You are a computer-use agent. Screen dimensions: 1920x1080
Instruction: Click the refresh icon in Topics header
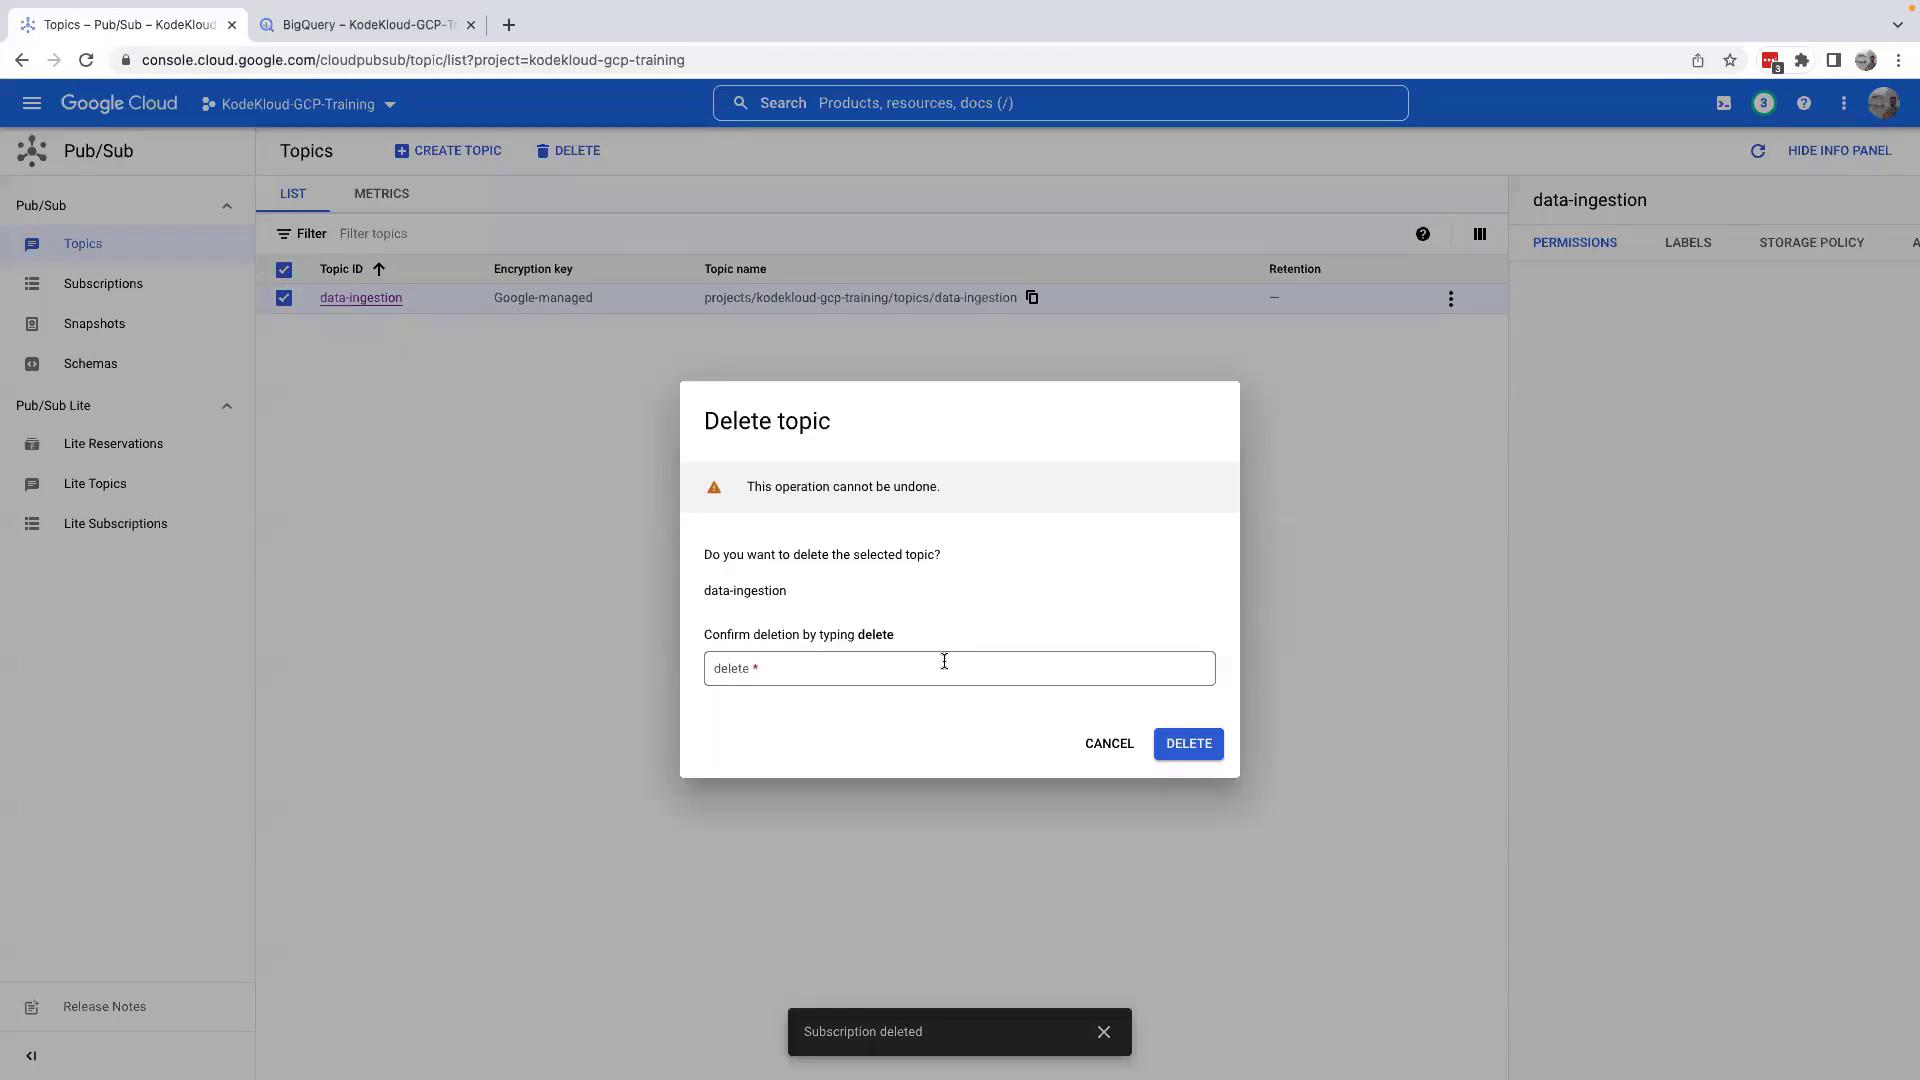[1757, 151]
